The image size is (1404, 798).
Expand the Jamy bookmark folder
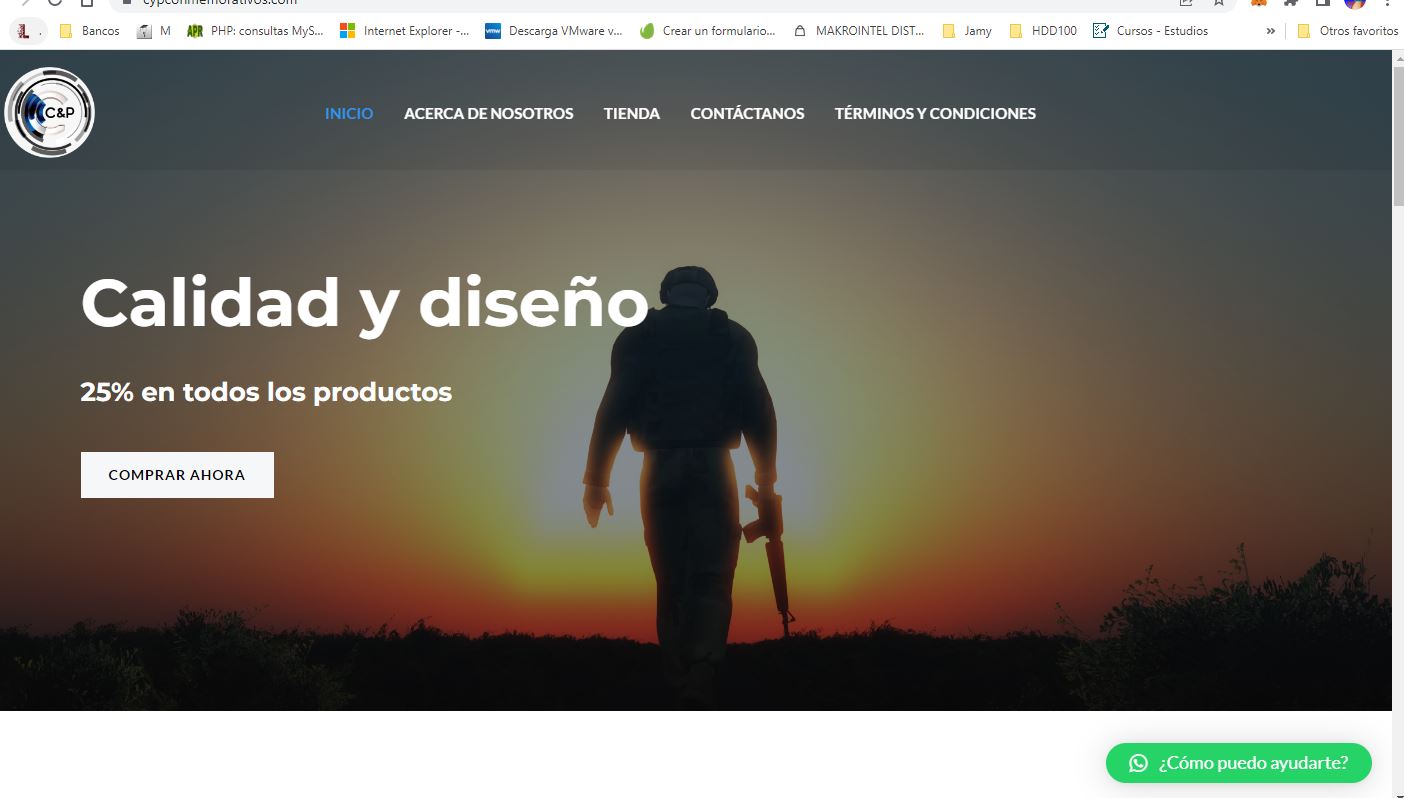(967, 31)
